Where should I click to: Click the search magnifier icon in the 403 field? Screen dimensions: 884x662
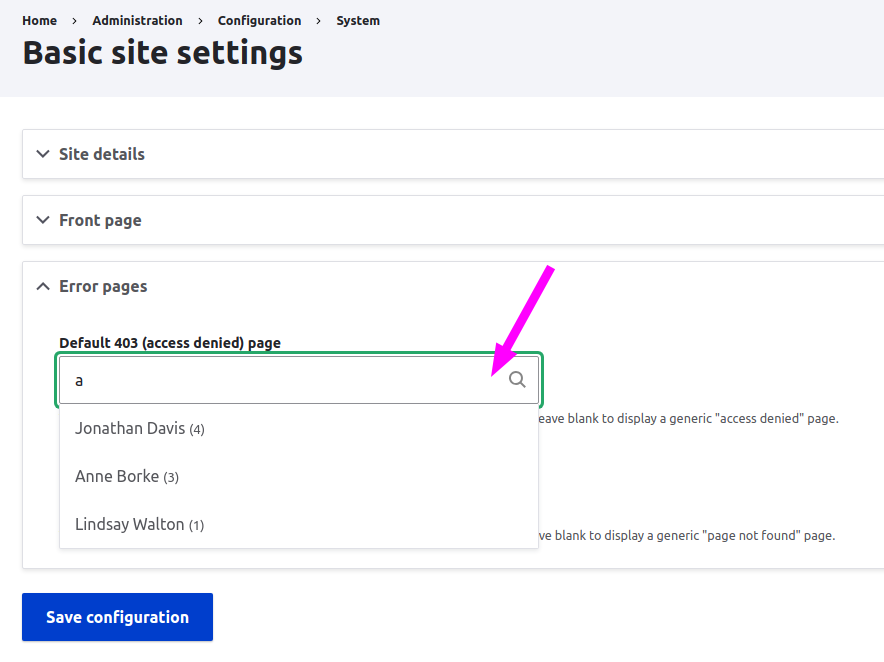(517, 379)
